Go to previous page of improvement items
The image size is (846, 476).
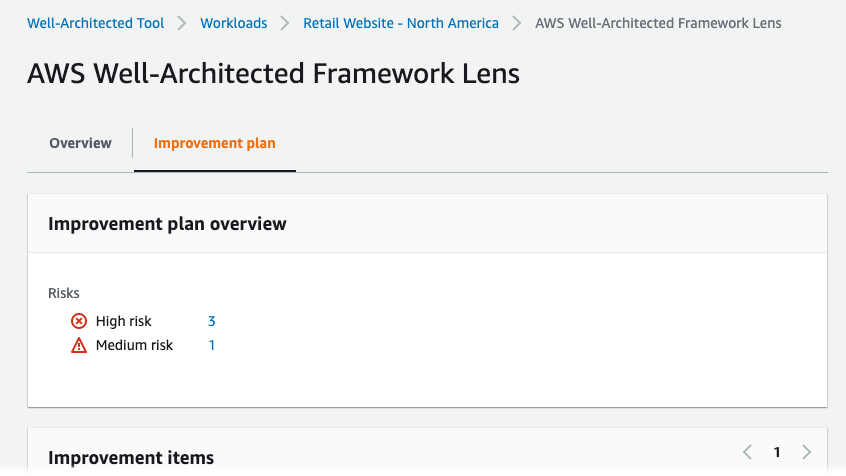(746, 452)
